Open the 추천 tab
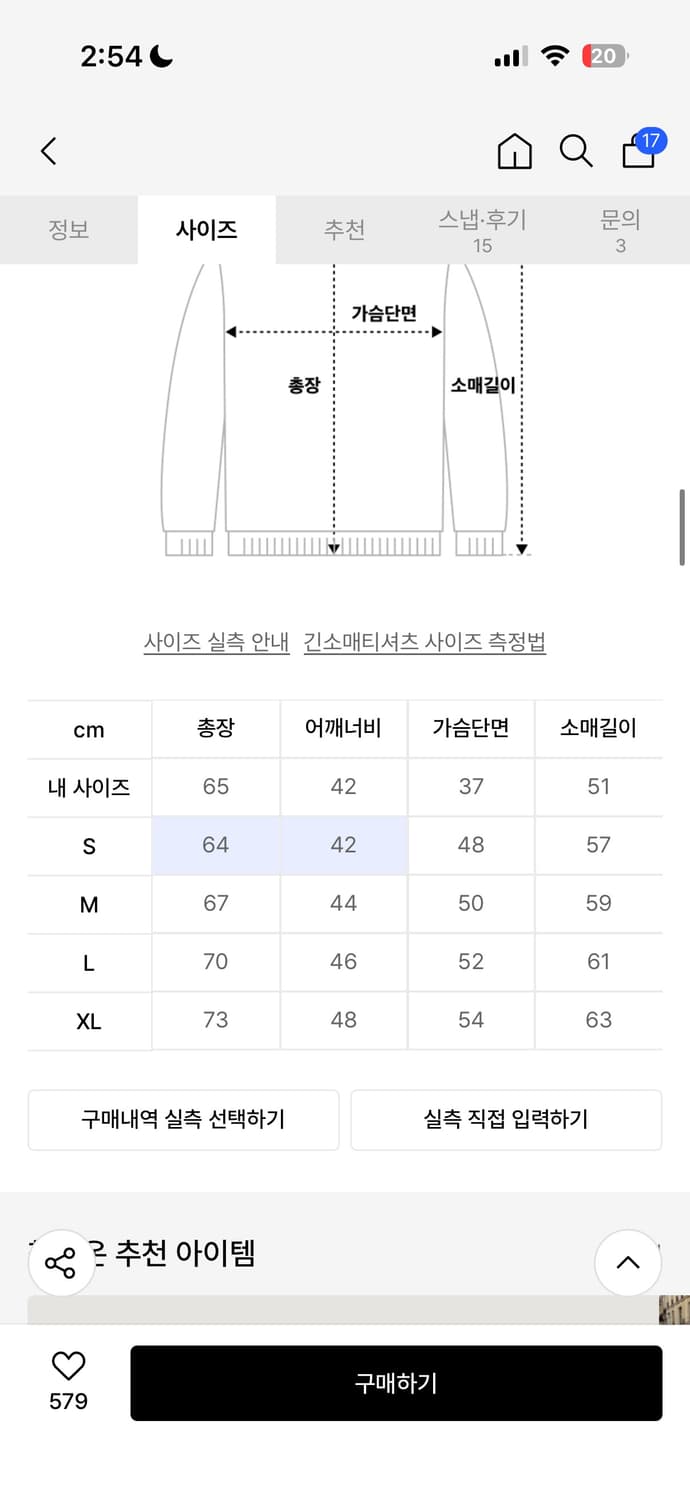 345,229
